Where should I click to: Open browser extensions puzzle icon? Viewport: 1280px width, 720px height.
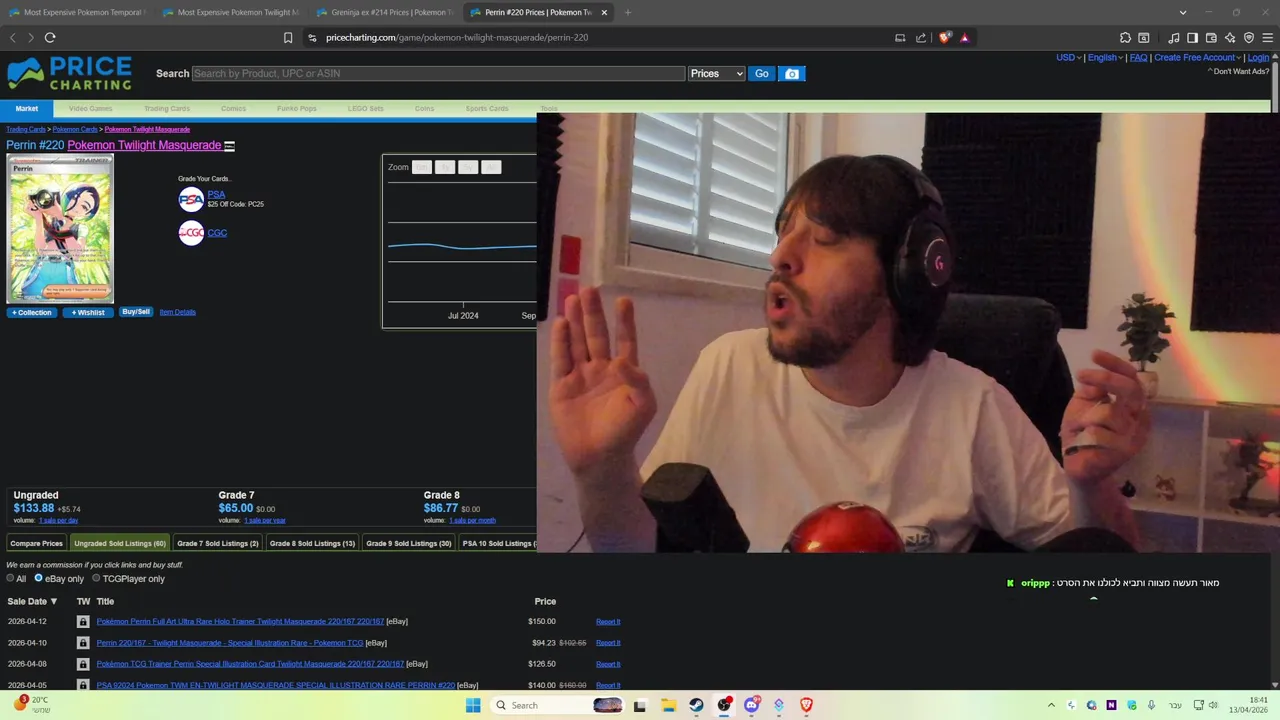1125,38
